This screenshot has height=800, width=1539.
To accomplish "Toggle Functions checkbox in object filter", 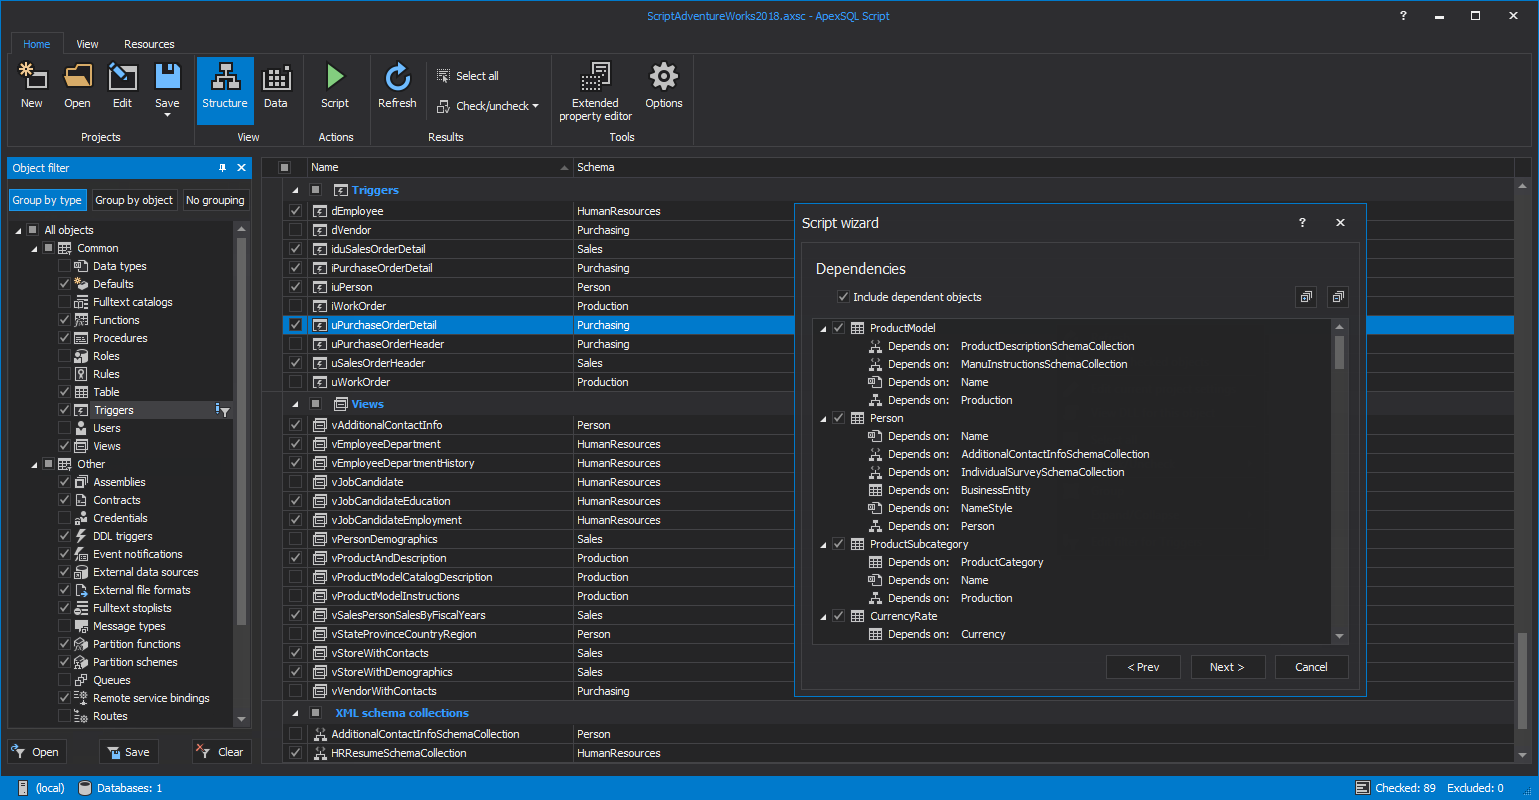I will click(x=64, y=320).
